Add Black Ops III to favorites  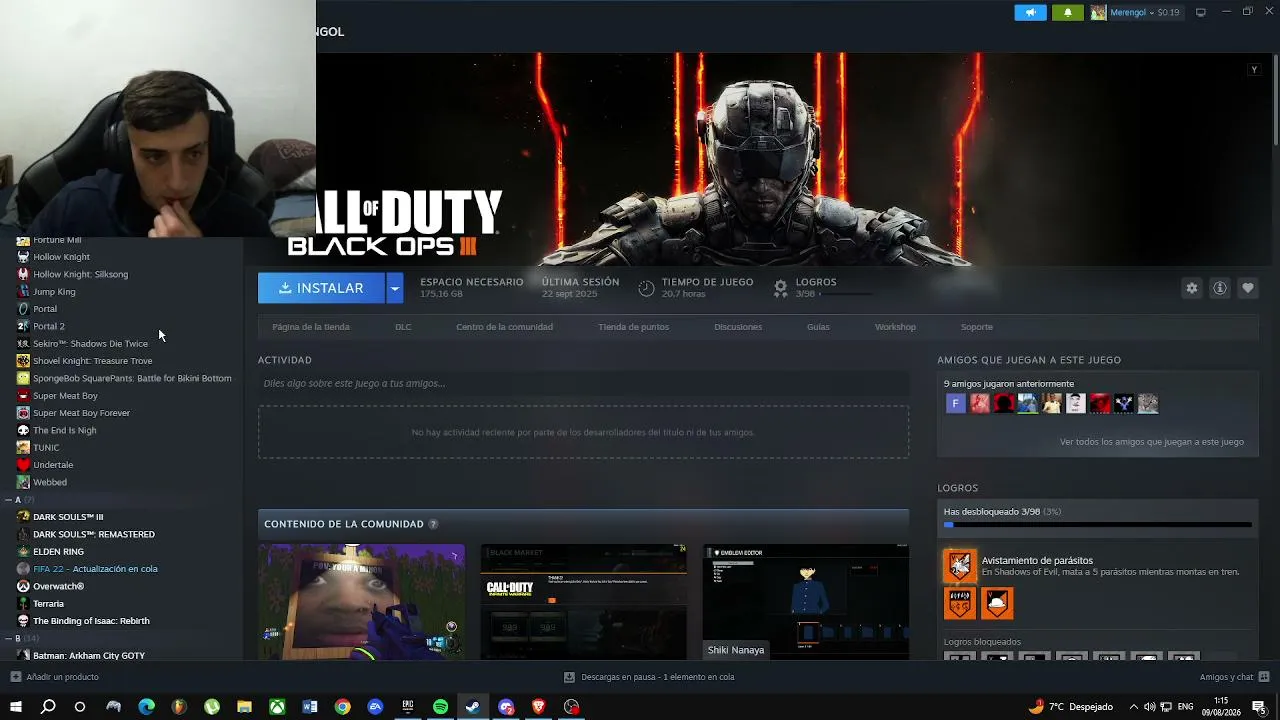(x=1247, y=288)
